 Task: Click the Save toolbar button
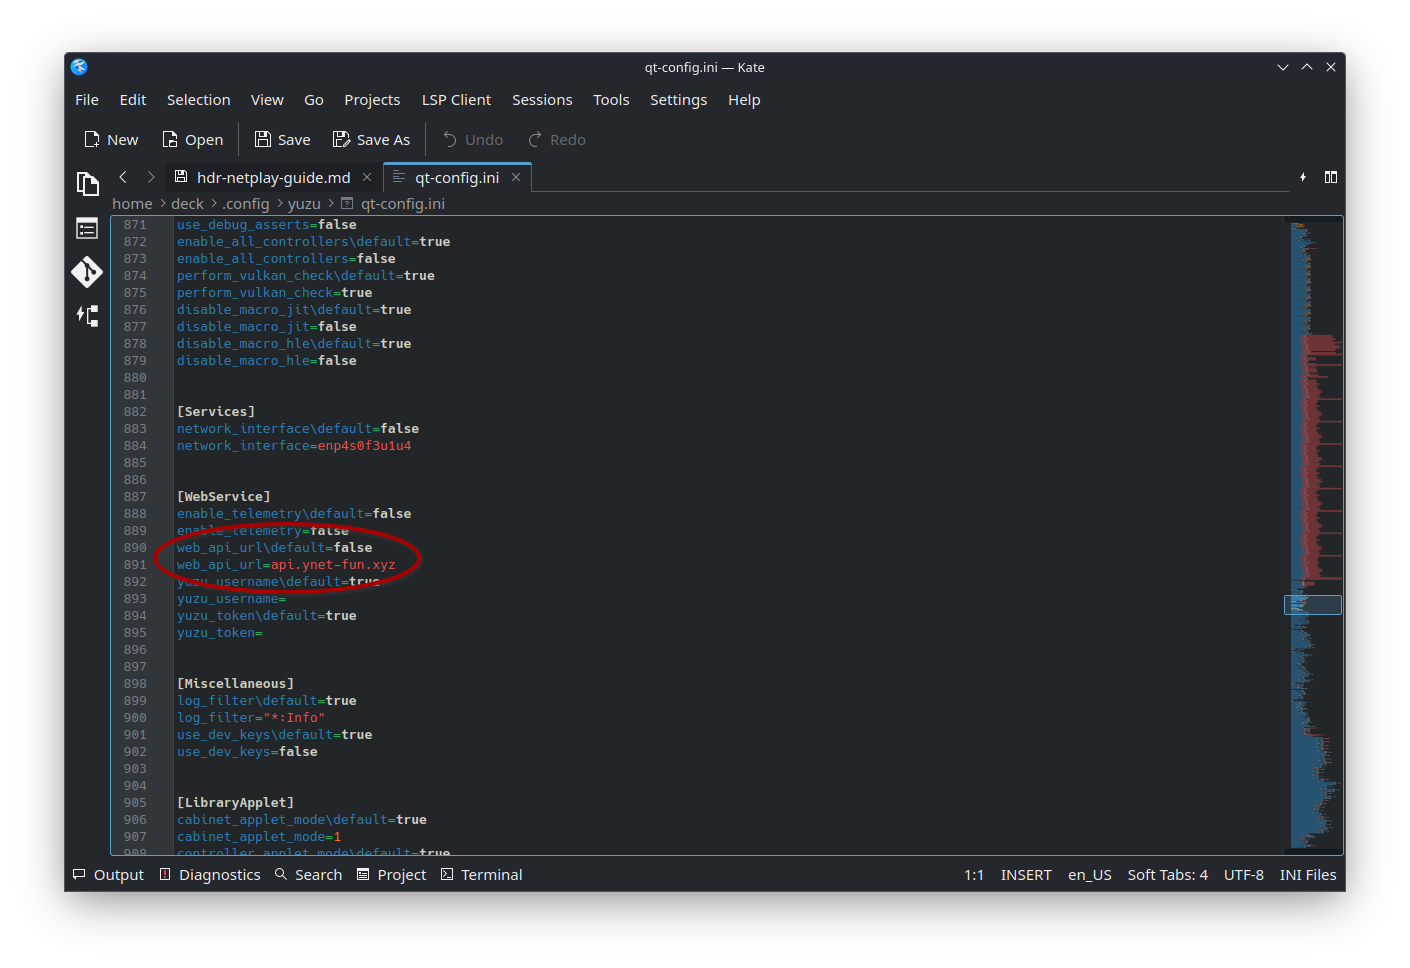pos(282,140)
